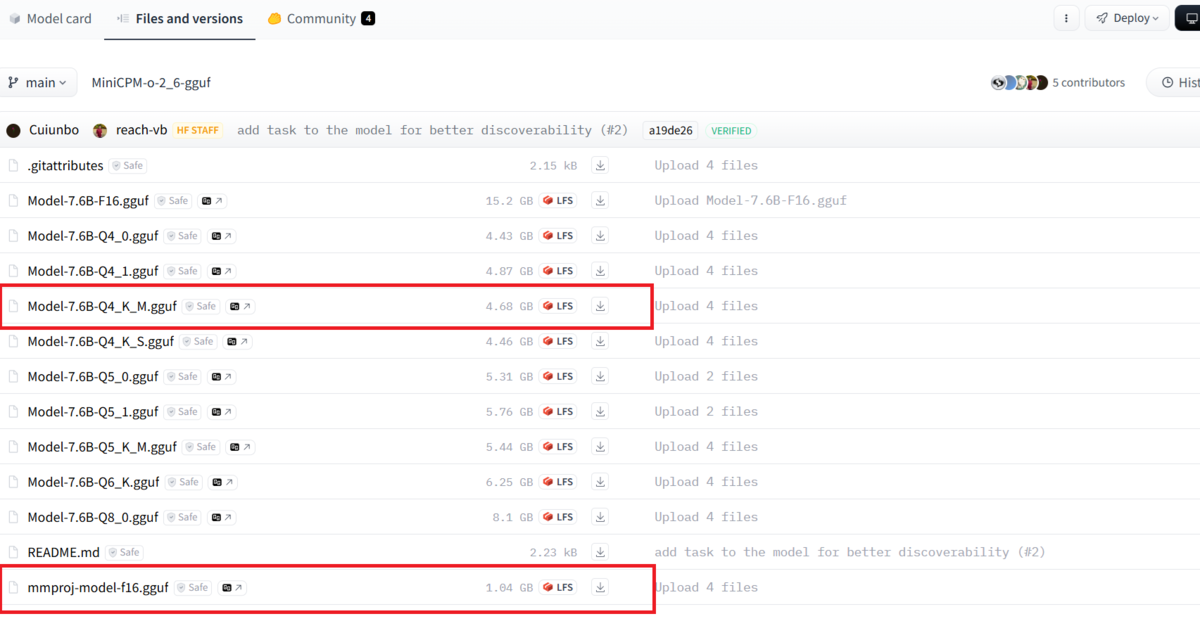The height and width of the screenshot is (621, 1200).
Task: Download Model-7.6B-Q5_0.gguf via its download icon
Action: [x=600, y=376]
